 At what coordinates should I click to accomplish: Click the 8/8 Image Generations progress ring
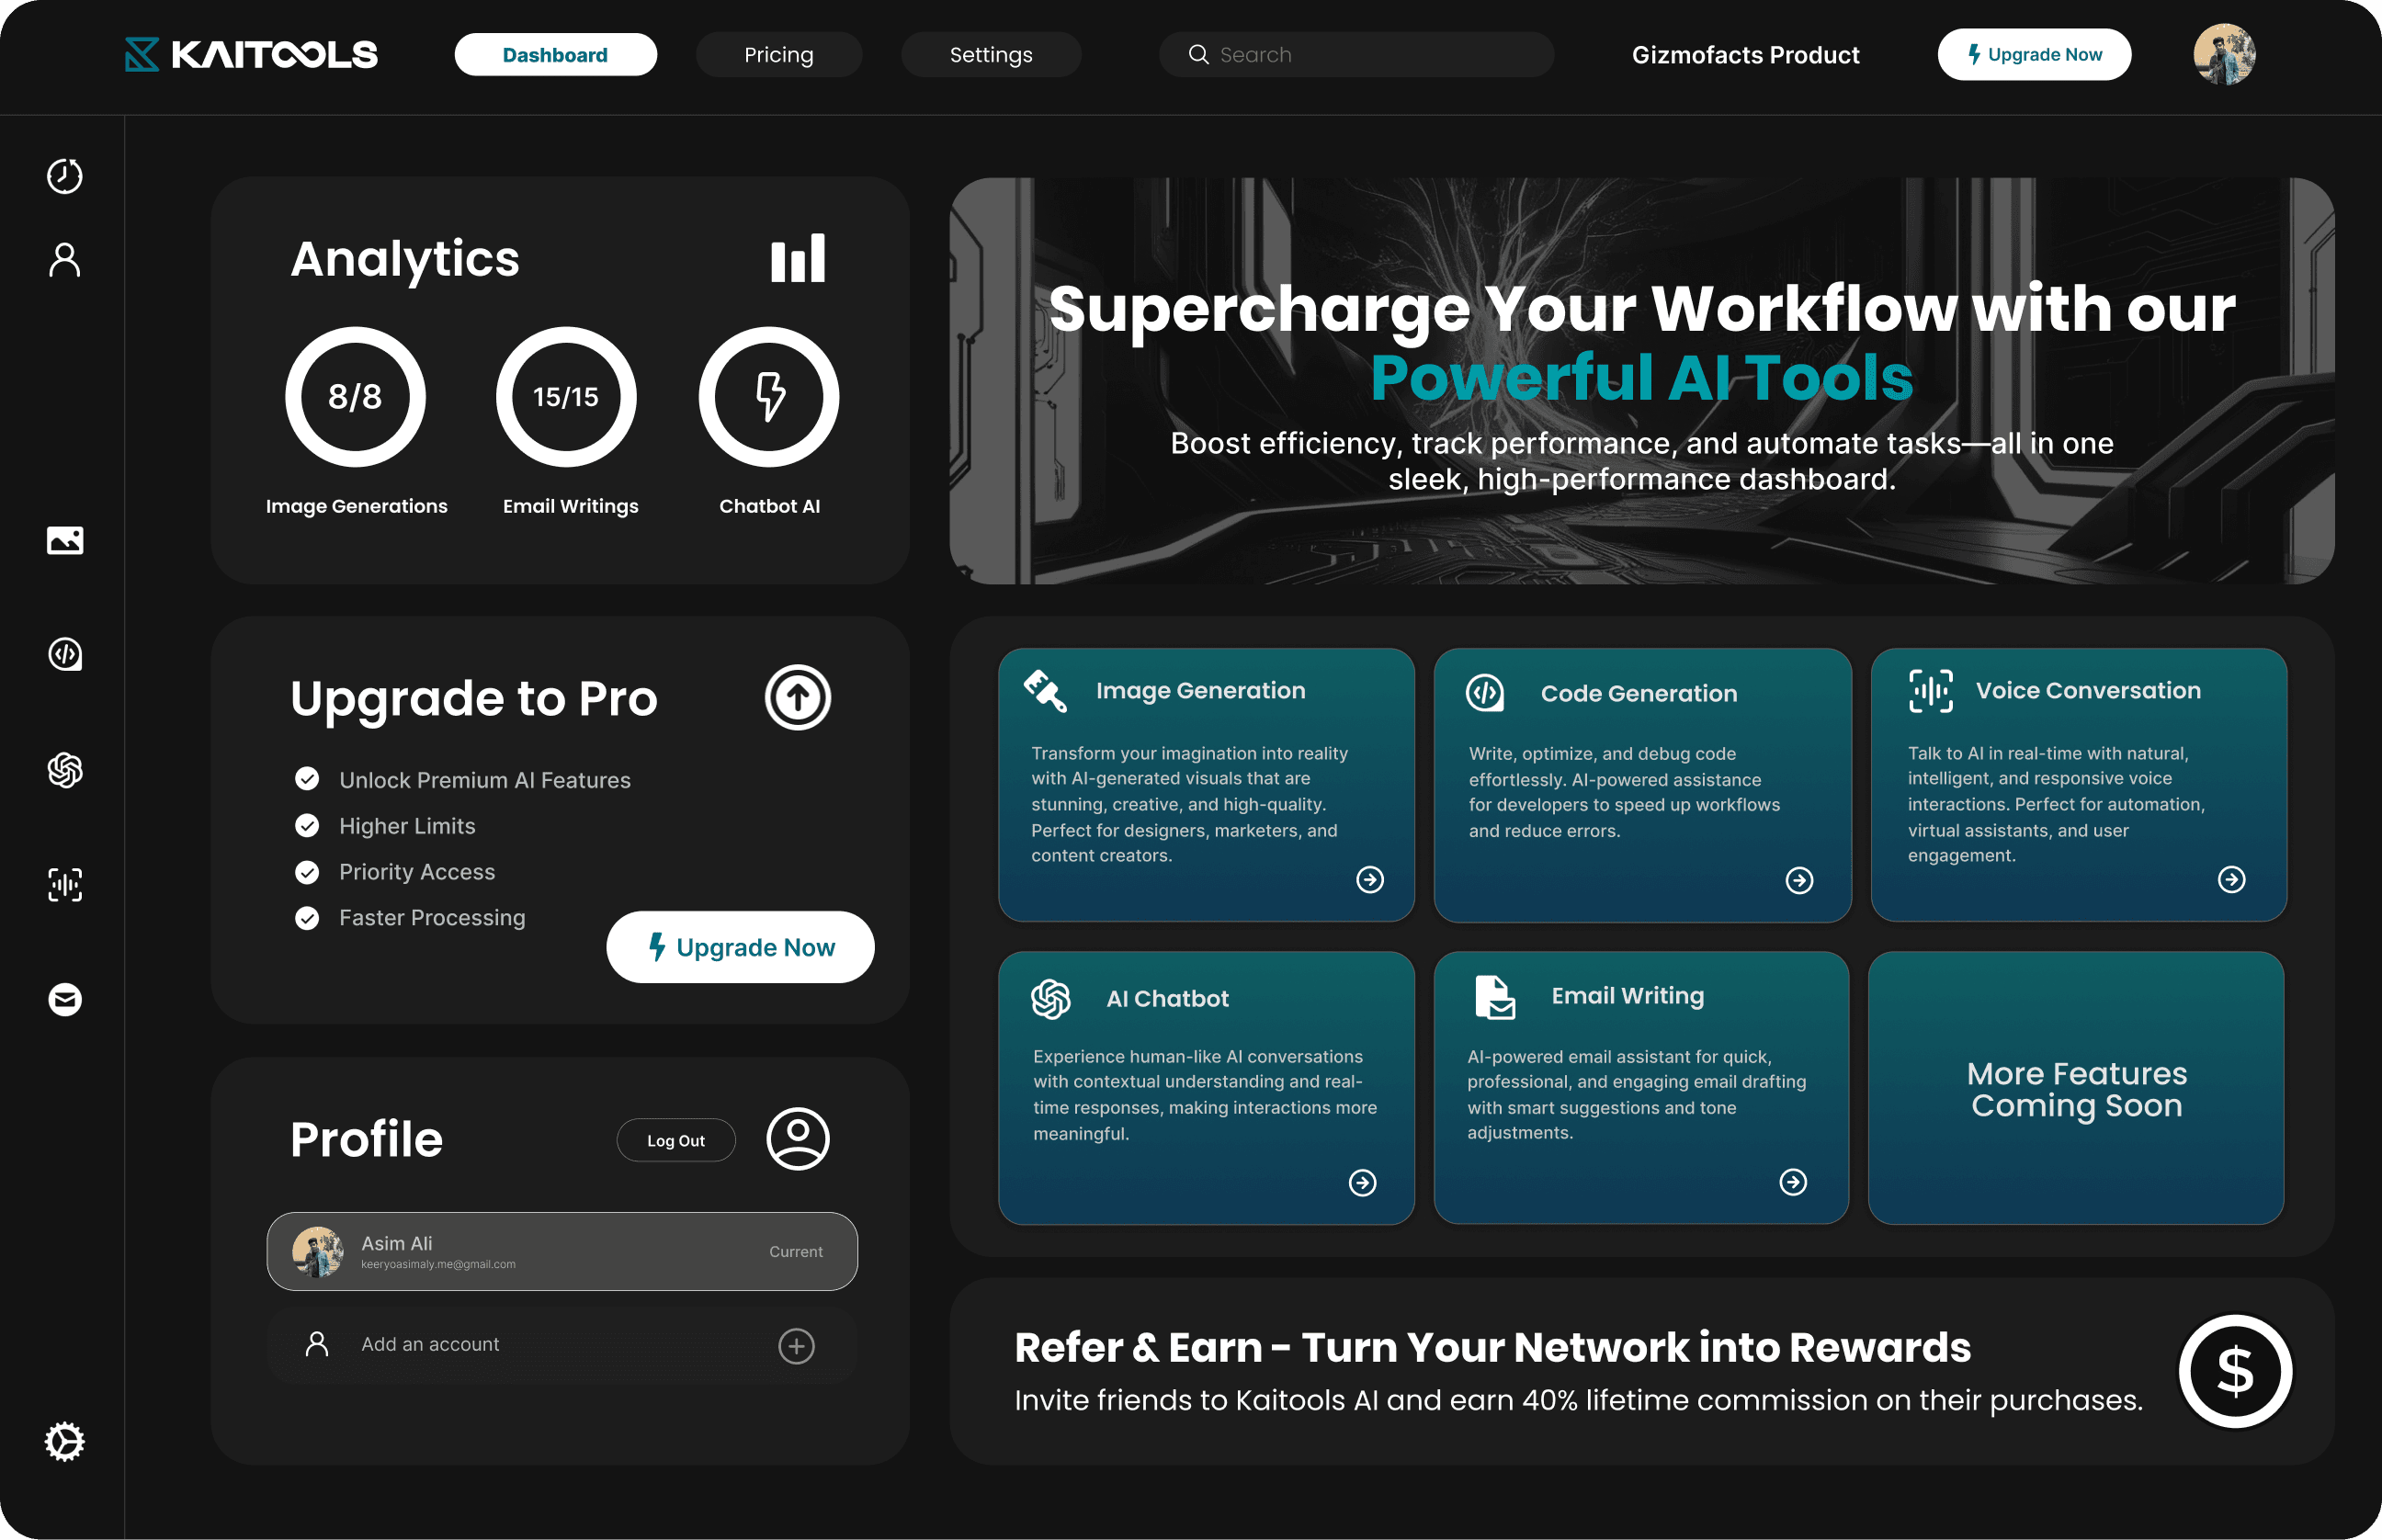point(356,396)
